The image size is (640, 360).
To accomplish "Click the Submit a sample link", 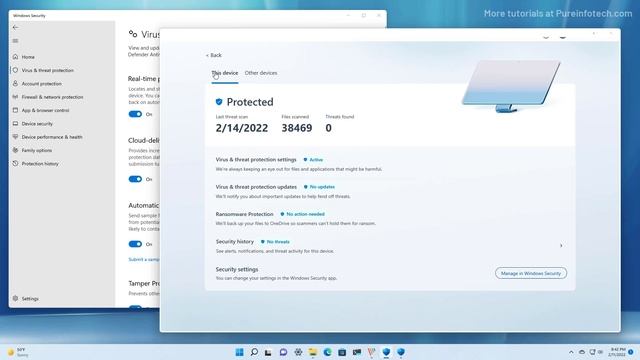I will [144, 260].
